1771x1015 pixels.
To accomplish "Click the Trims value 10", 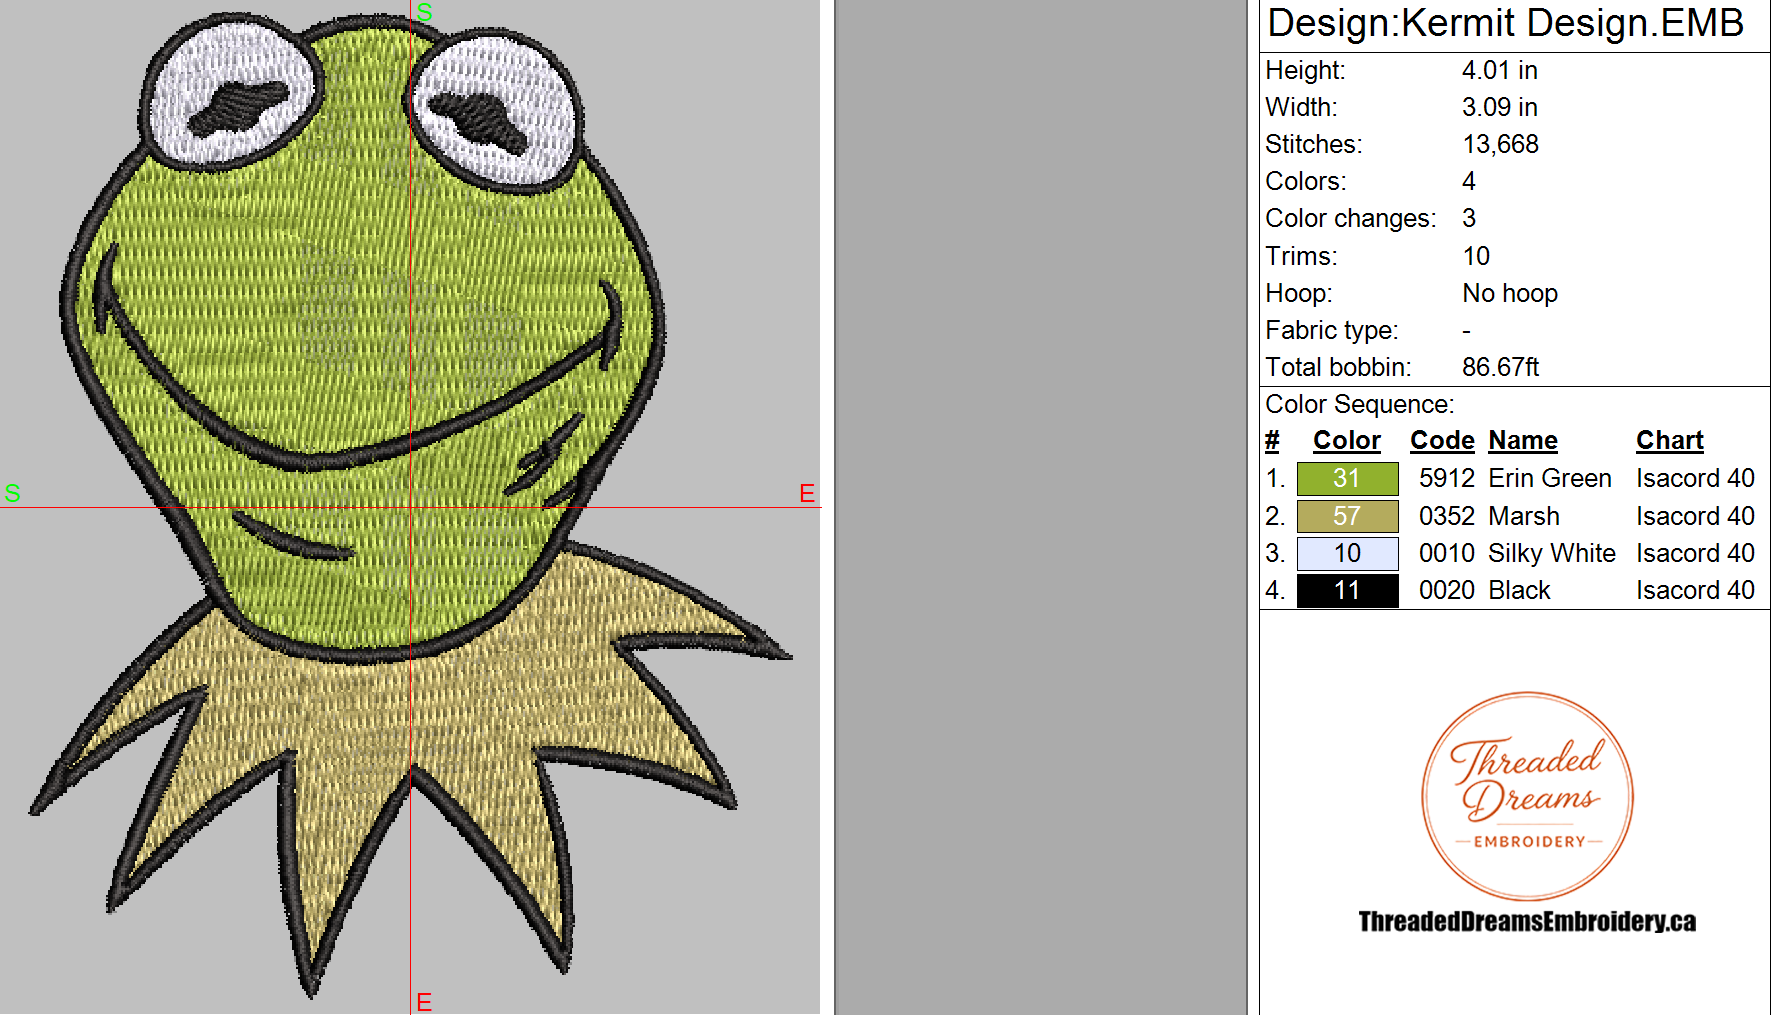I will pyautogui.click(x=1476, y=256).
